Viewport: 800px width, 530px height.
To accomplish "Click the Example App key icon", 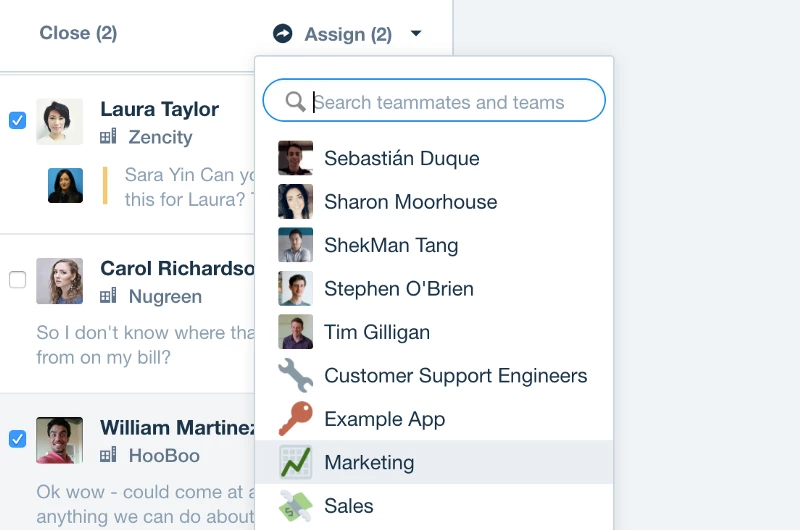I will click(295, 419).
